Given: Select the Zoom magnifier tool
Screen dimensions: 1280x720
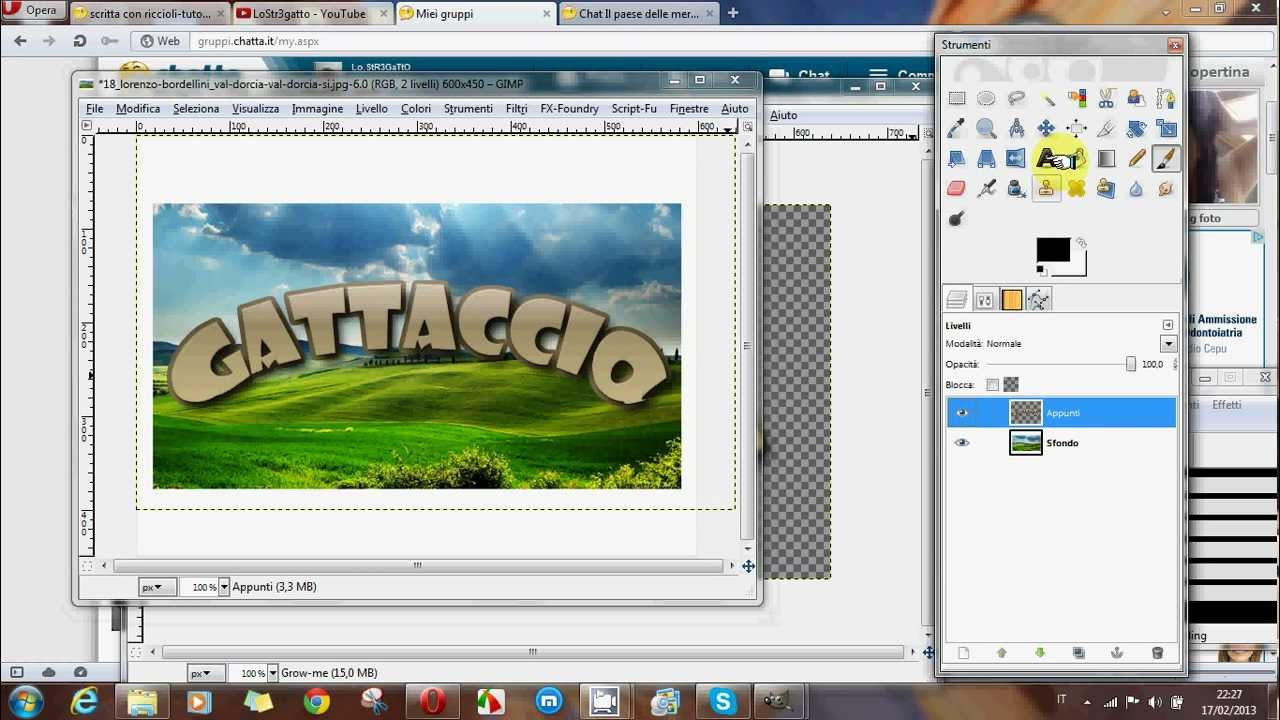Looking at the screenshot, I should [986, 128].
